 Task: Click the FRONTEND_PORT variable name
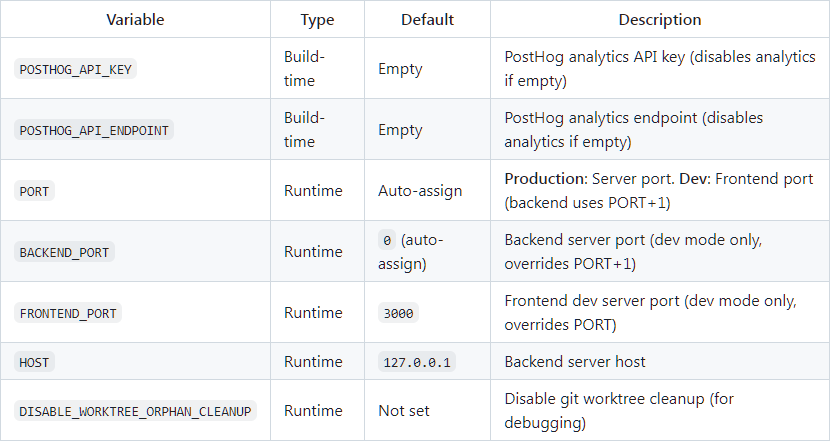pyautogui.click(x=68, y=313)
